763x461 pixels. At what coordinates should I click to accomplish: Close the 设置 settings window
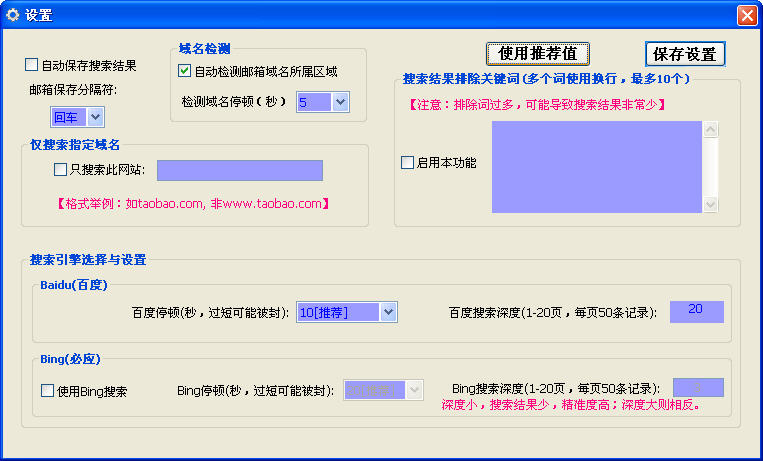pyautogui.click(x=746, y=15)
